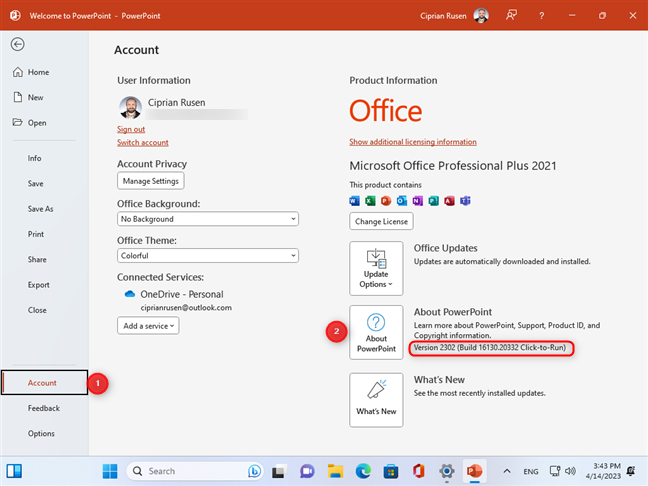Click Bing icon in search box
The image size is (648, 486).
coord(254,471)
